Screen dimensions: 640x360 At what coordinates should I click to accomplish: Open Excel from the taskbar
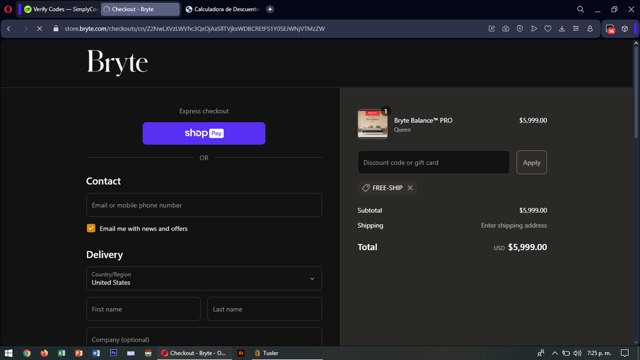point(61,353)
